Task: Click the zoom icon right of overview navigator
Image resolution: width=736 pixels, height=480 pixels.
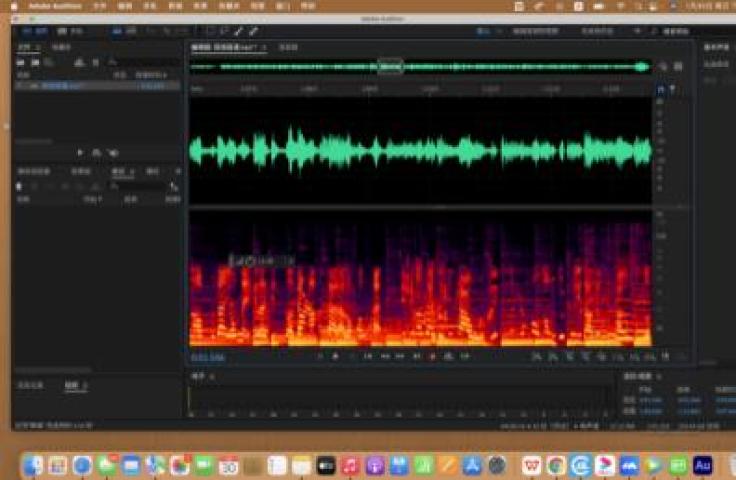Action: click(663, 67)
